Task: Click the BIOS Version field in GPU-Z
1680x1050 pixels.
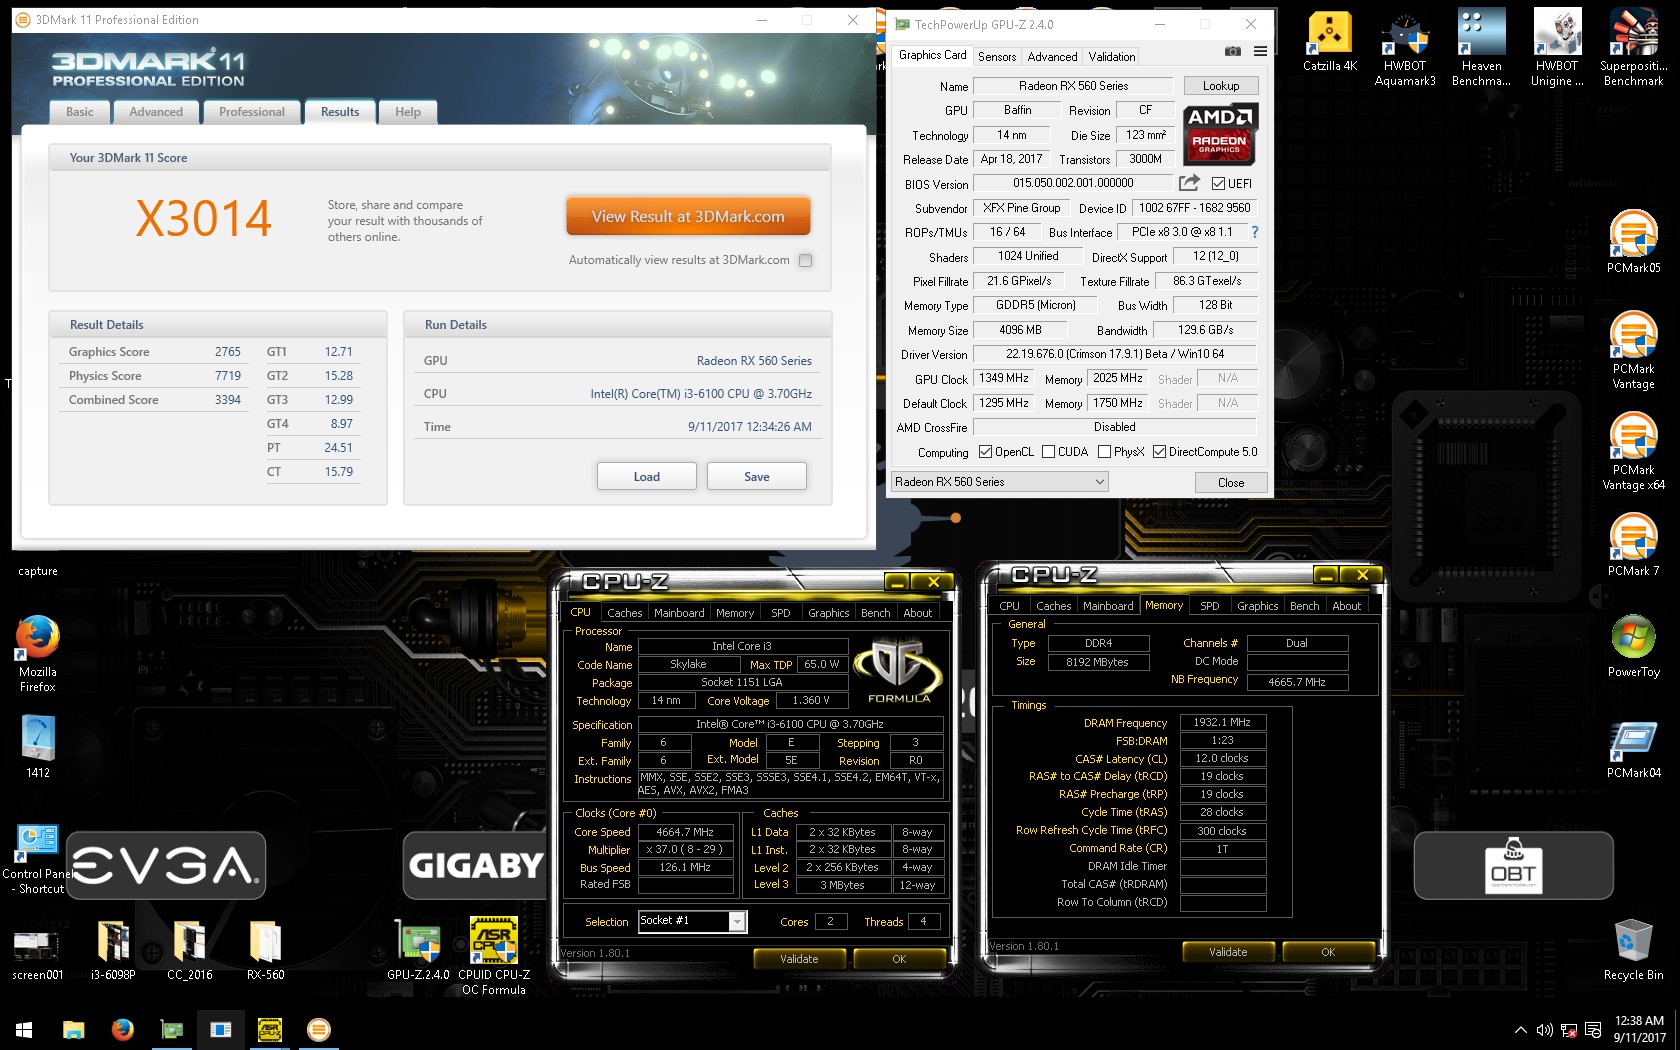Action: (1073, 183)
